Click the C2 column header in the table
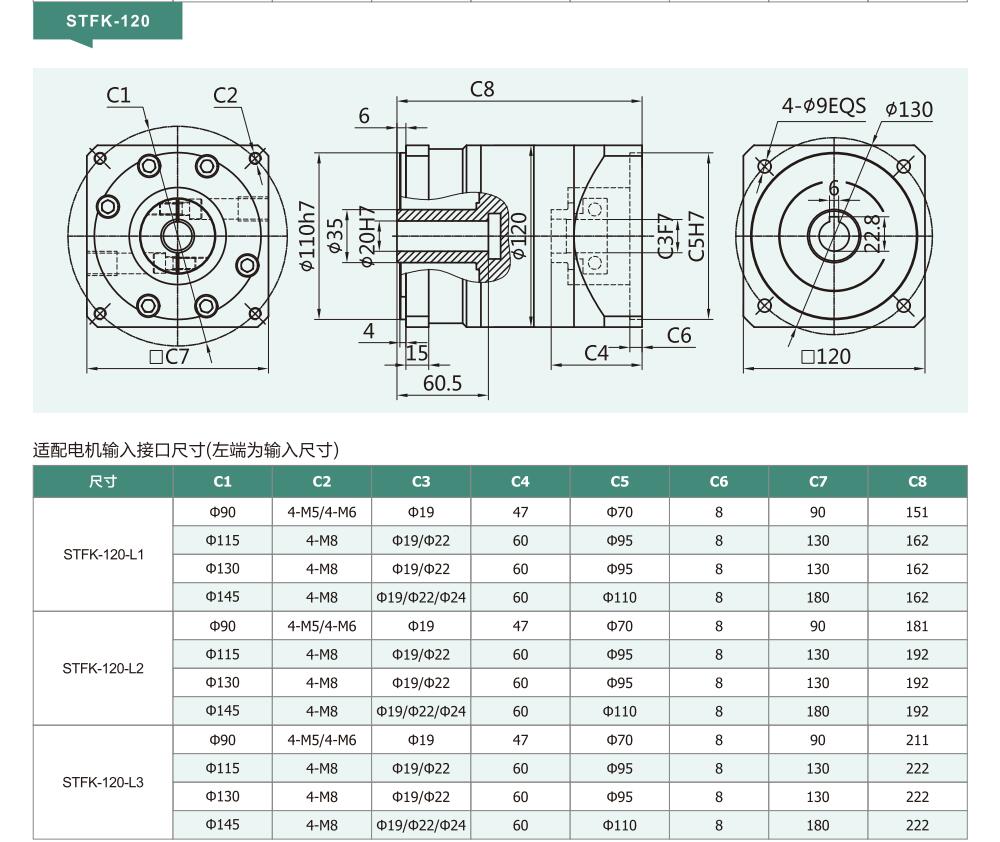This screenshot has height=842, width=1000. click(322, 482)
